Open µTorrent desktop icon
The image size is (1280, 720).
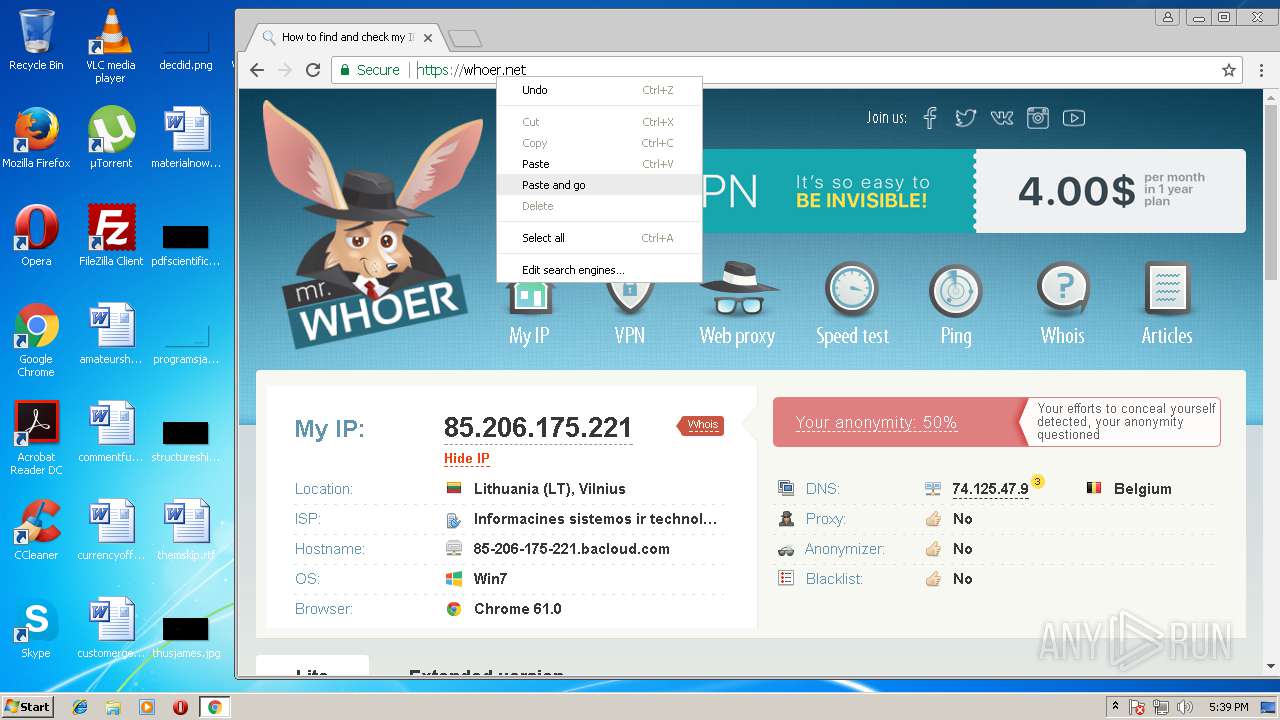[110, 137]
